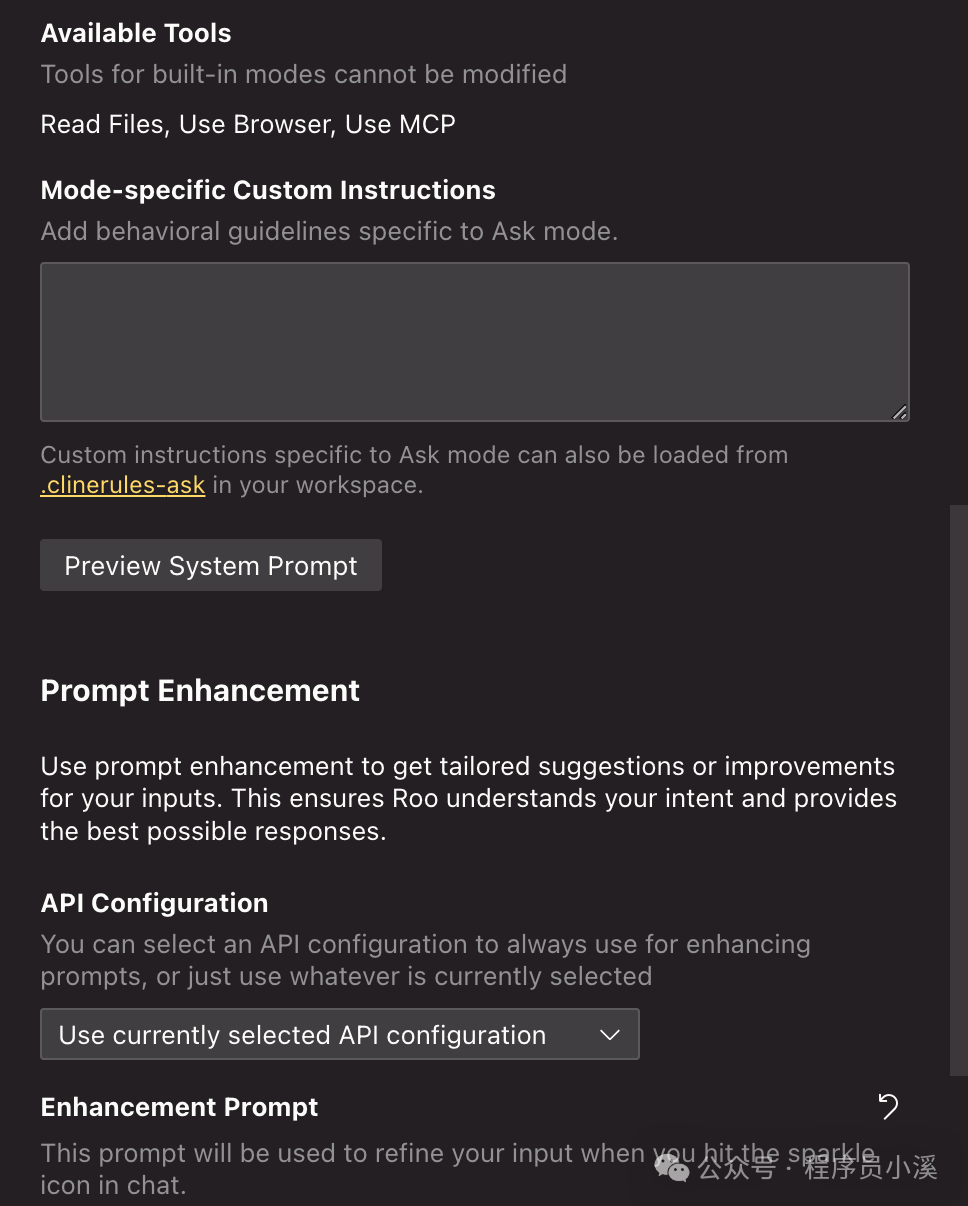The height and width of the screenshot is (1206, 968).
Task: Click the vertical scrollbar thumb
Action: pos(958,790)
